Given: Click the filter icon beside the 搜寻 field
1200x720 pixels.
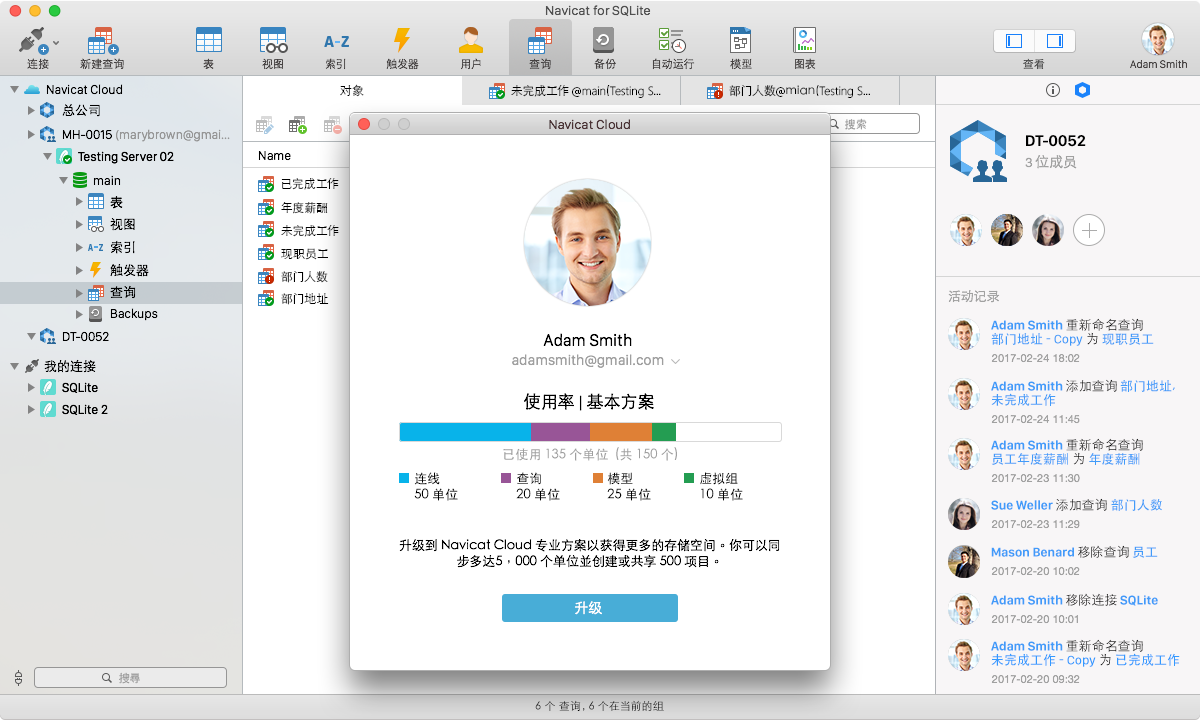Looking at the screenshot, I should click(18, 678).
